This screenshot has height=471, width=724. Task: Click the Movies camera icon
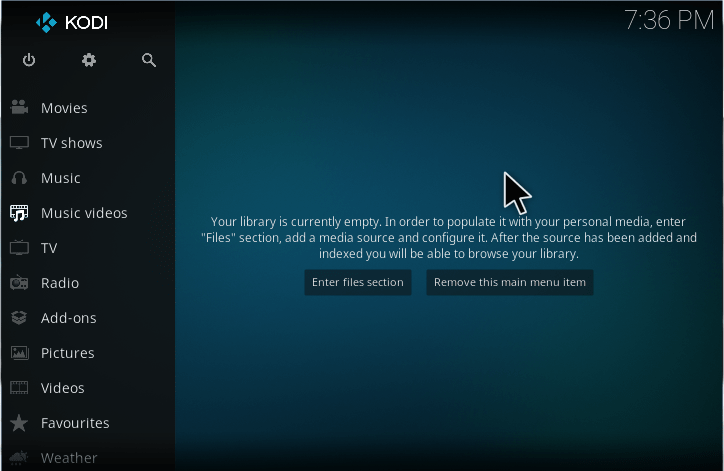pyautogui.click(x=19, y=108)
